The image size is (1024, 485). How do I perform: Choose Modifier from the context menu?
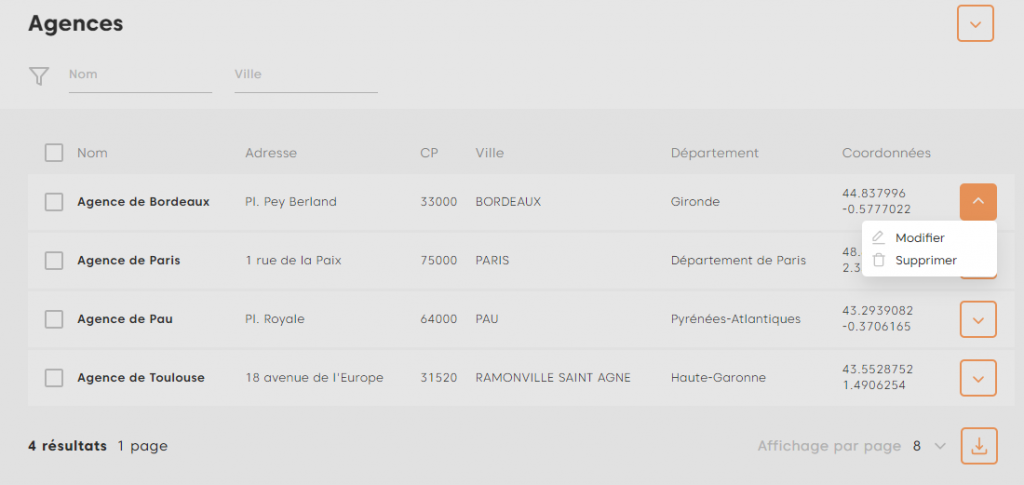[920, 238]
